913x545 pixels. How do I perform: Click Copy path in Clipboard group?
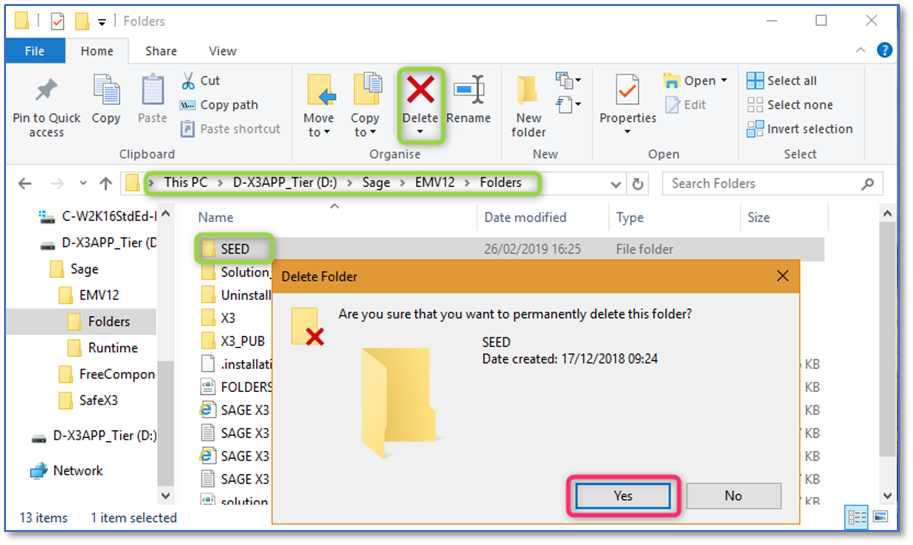tap(219, 105)
